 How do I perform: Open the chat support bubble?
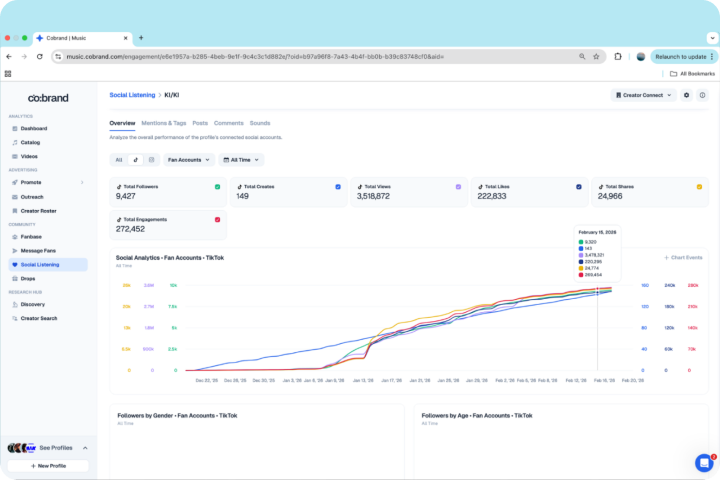click(x=704, y=462)
